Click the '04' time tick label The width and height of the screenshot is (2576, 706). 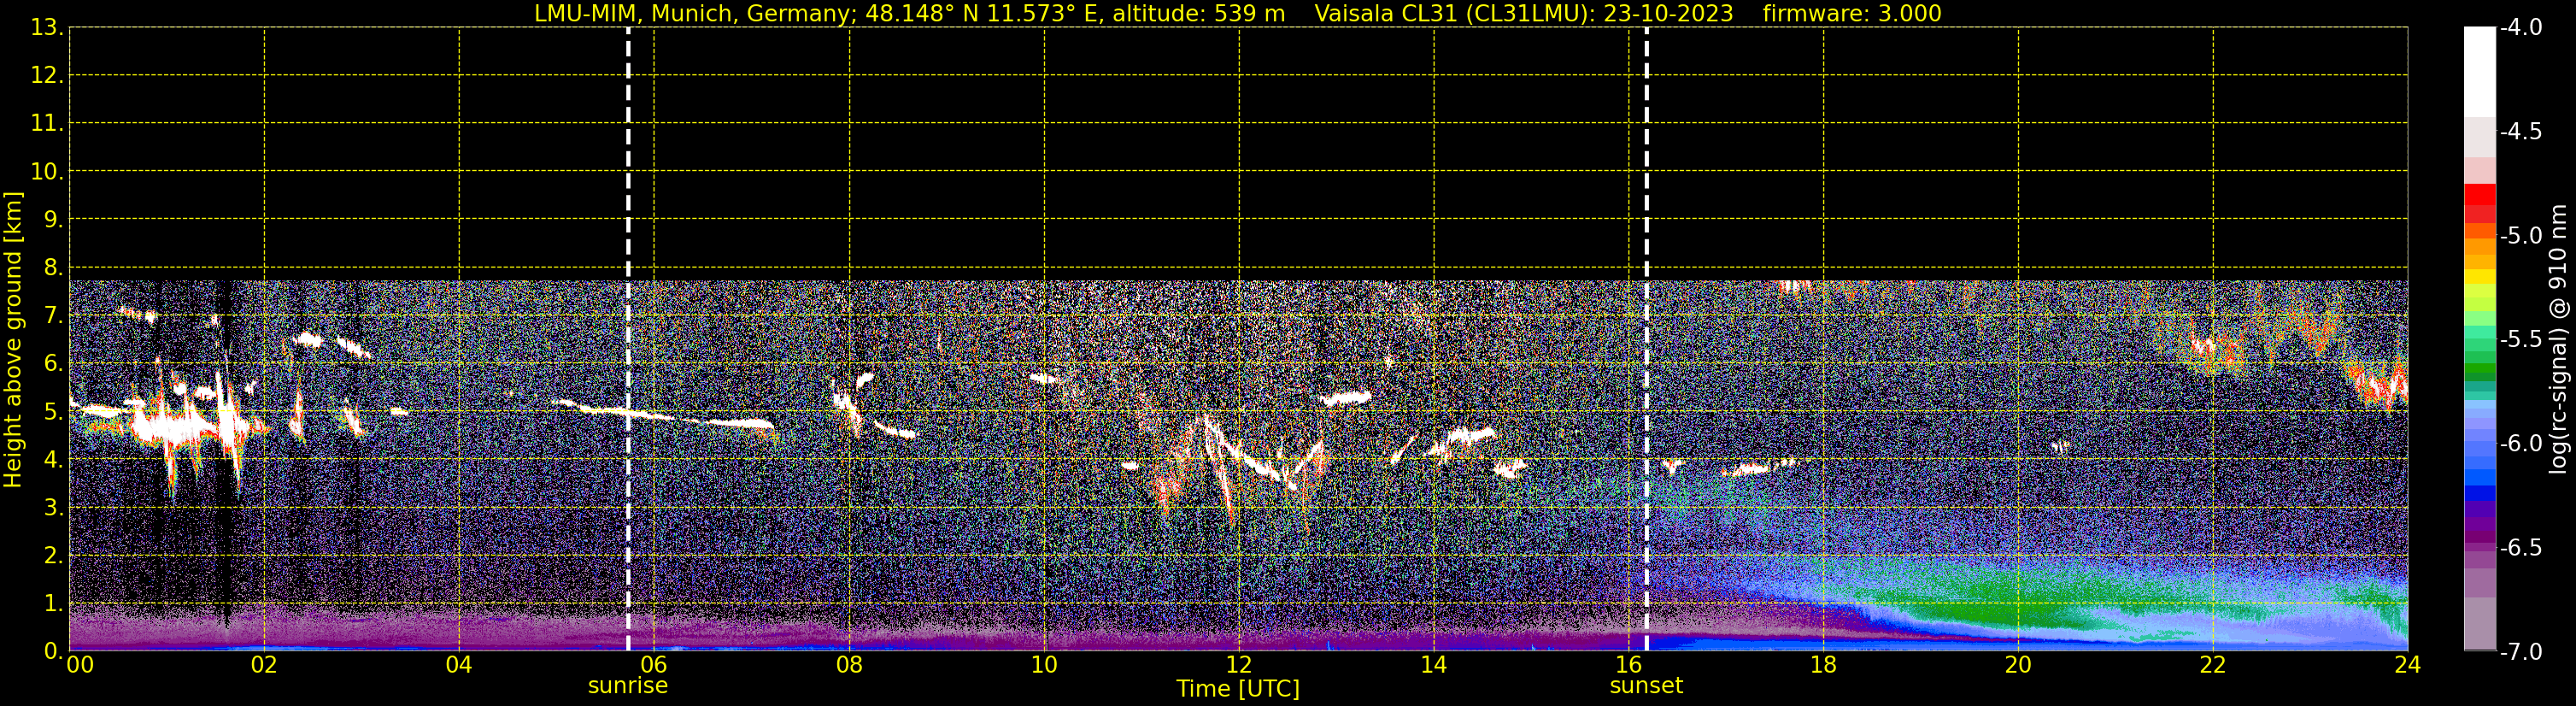459,665
